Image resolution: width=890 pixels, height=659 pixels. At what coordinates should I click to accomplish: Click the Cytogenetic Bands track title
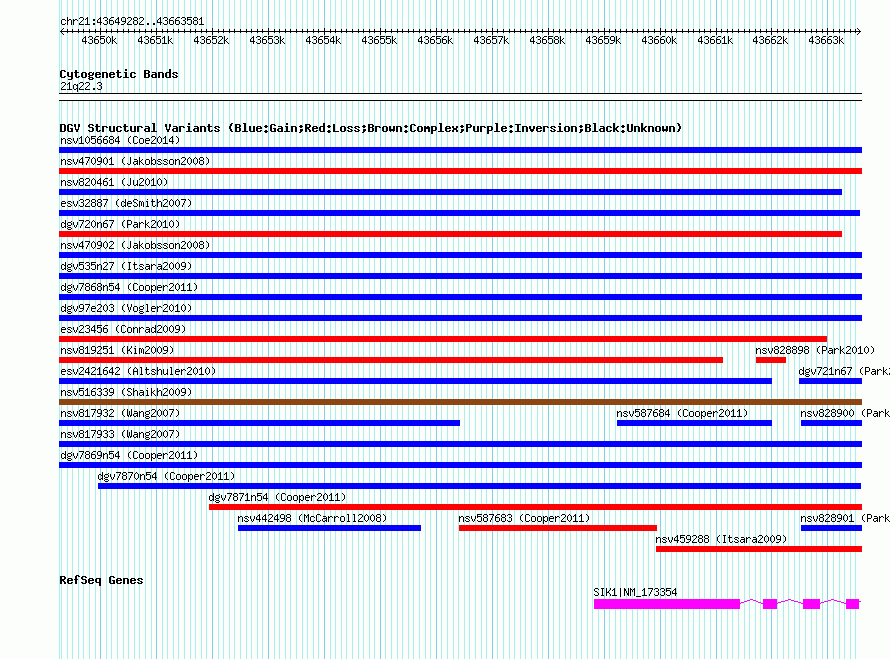[119, 74]
